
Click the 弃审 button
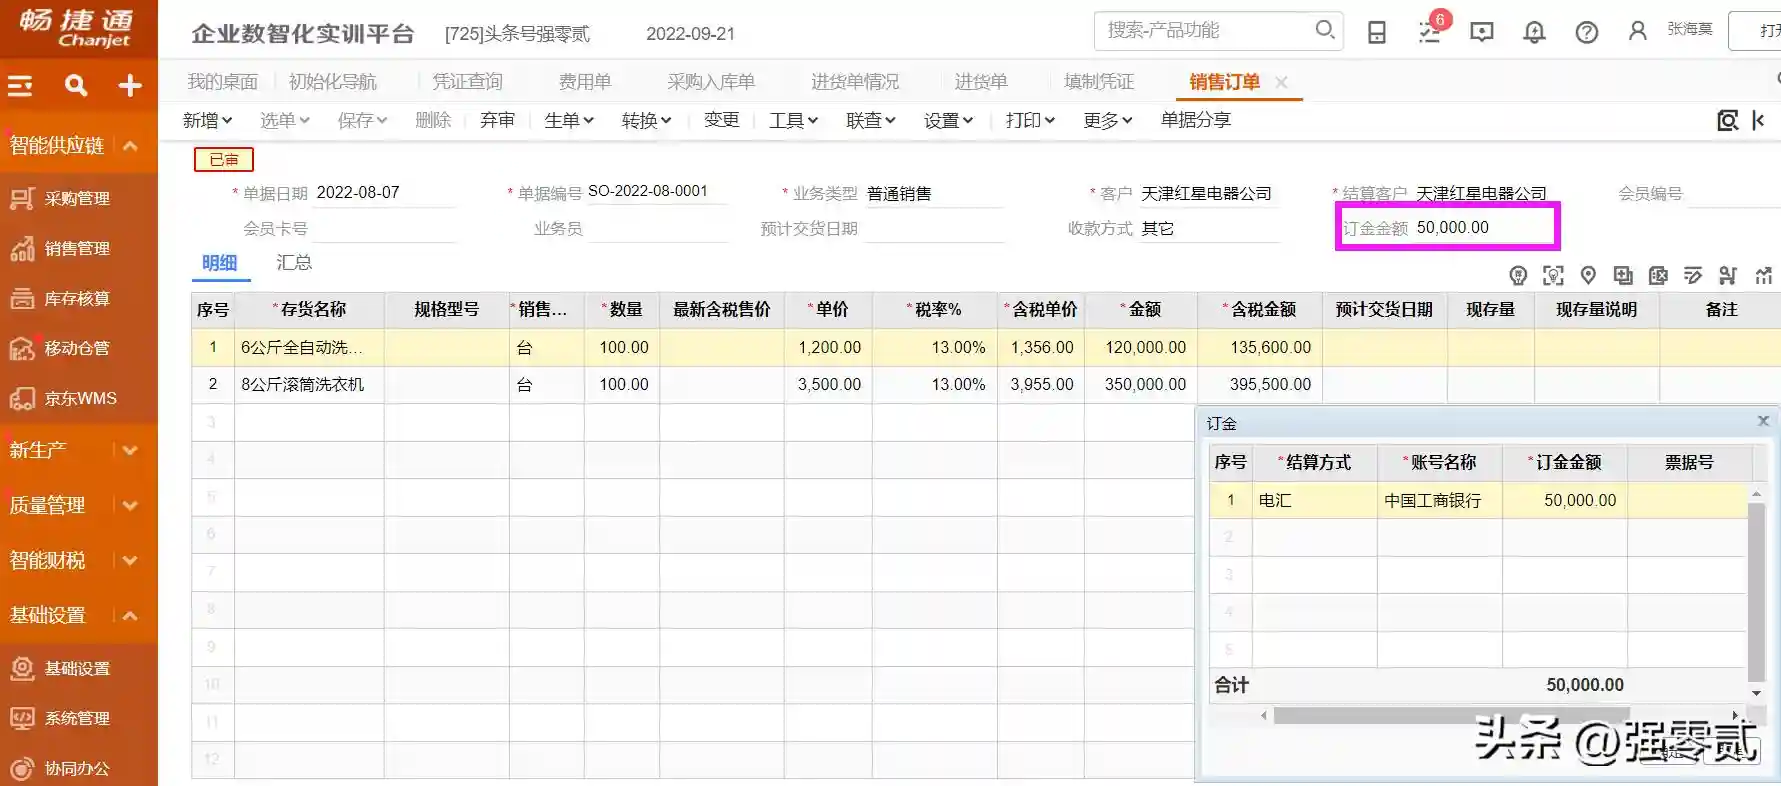[497, 120]
